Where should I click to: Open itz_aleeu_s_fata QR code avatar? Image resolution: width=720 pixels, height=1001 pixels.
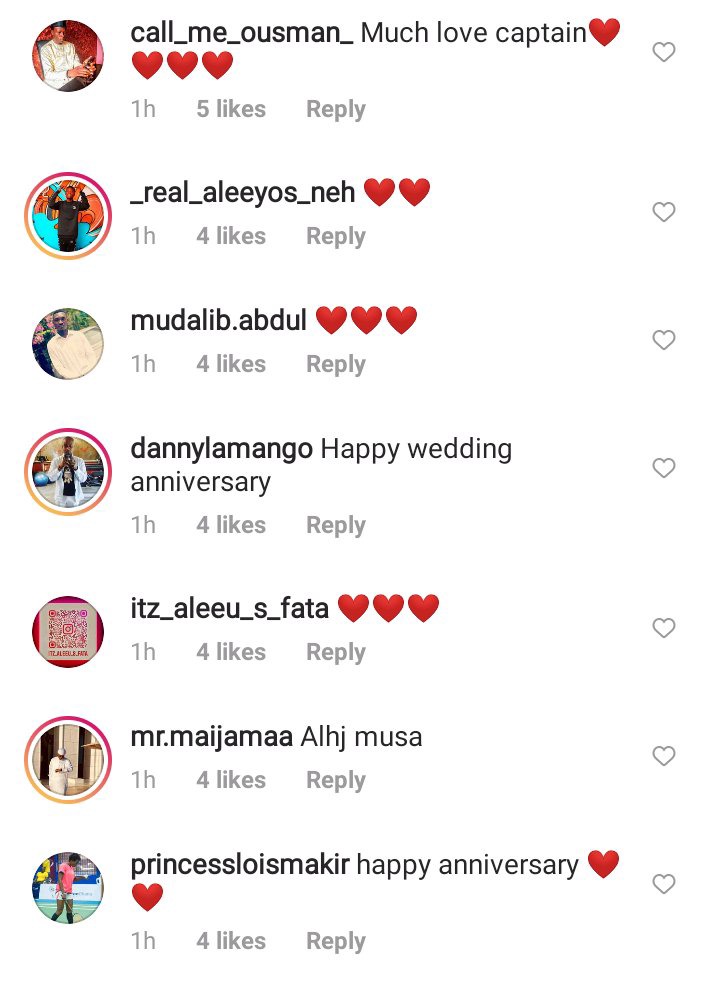click(x=68, y=632)
